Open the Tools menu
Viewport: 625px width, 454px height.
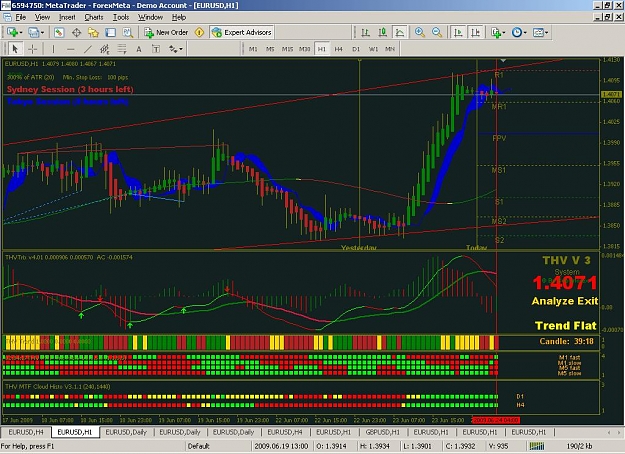pyautogui.click(x=121, y=17)
